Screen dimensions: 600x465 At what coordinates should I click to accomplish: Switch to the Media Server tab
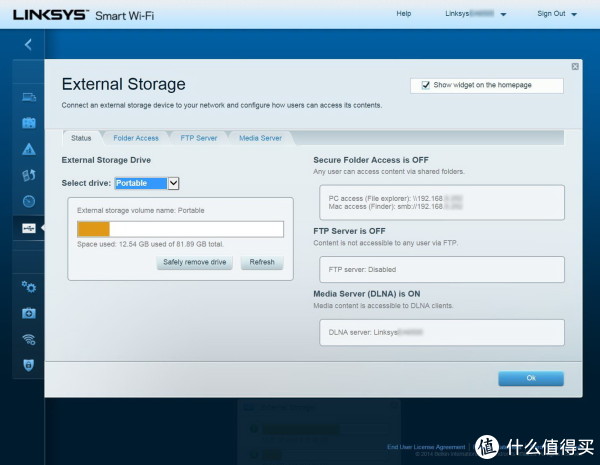260,138
